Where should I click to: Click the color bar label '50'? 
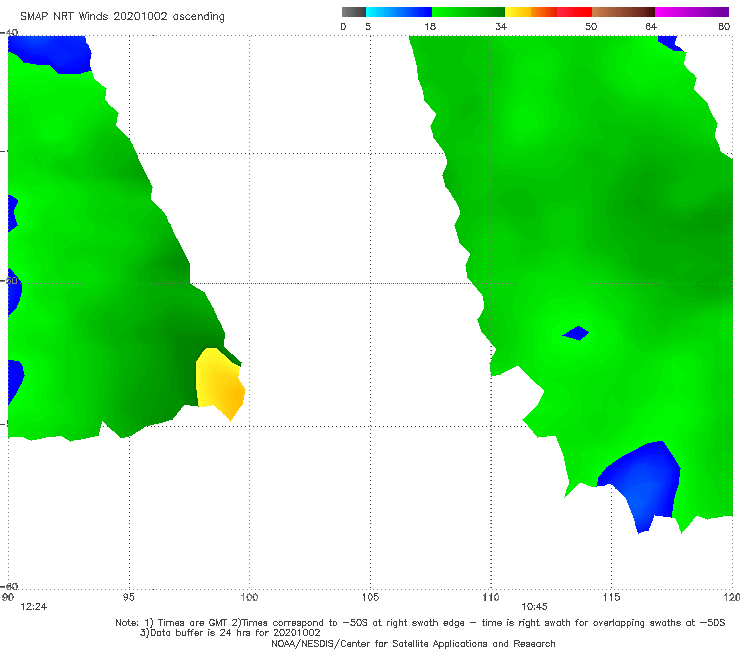591,27
